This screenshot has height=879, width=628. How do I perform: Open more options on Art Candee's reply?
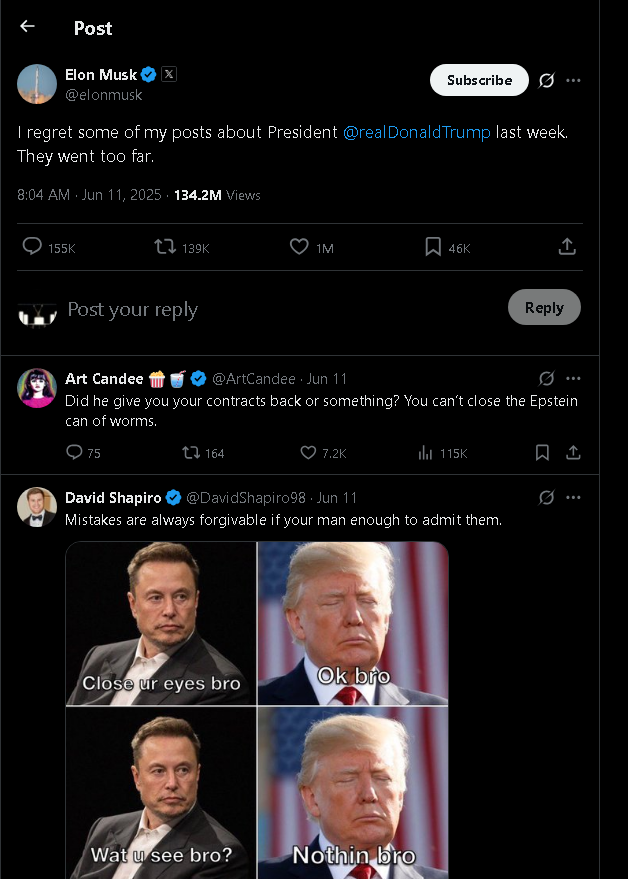(573, 379)
